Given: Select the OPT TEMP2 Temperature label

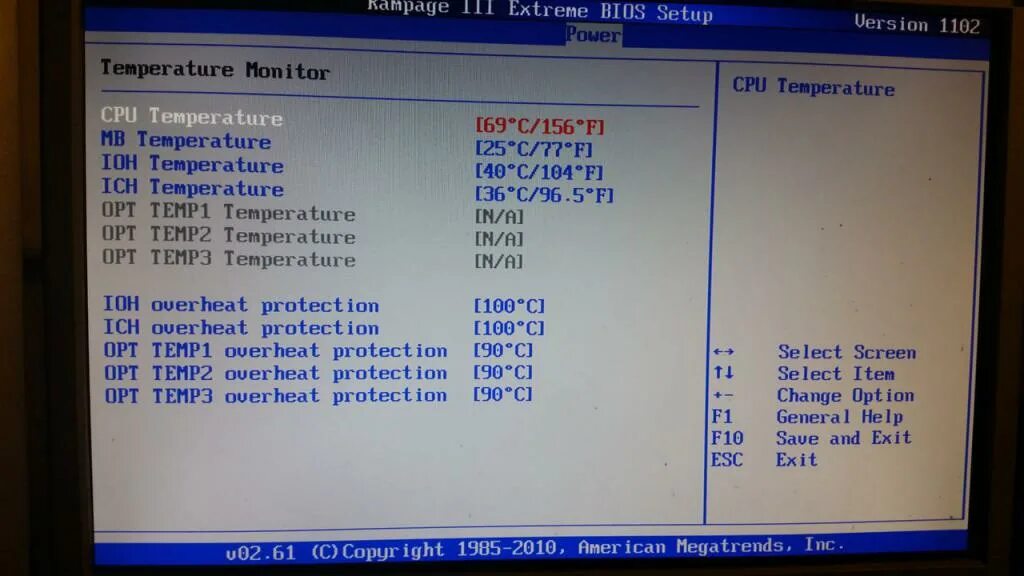Looking at the screenshot, I should click(229, 235).
